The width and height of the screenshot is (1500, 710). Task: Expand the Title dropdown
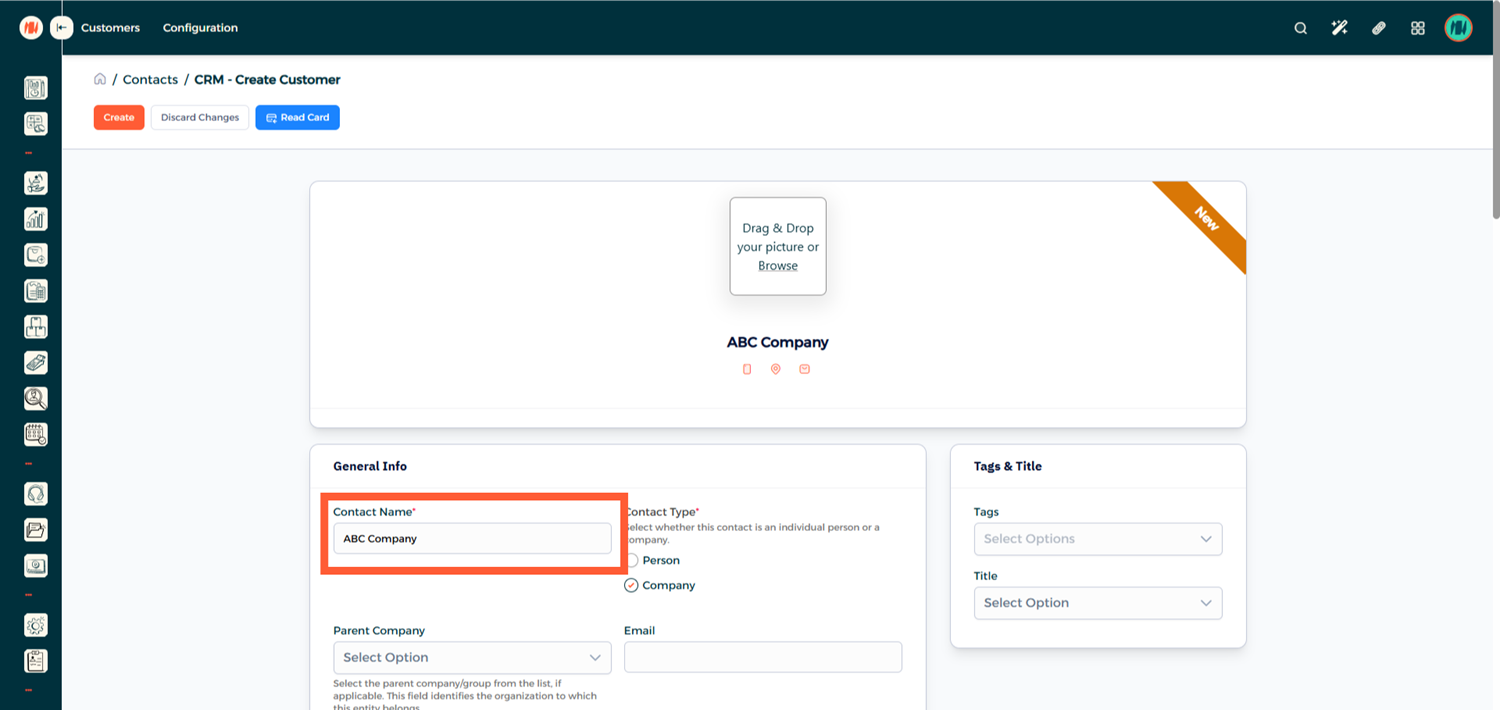(1097, 603)
